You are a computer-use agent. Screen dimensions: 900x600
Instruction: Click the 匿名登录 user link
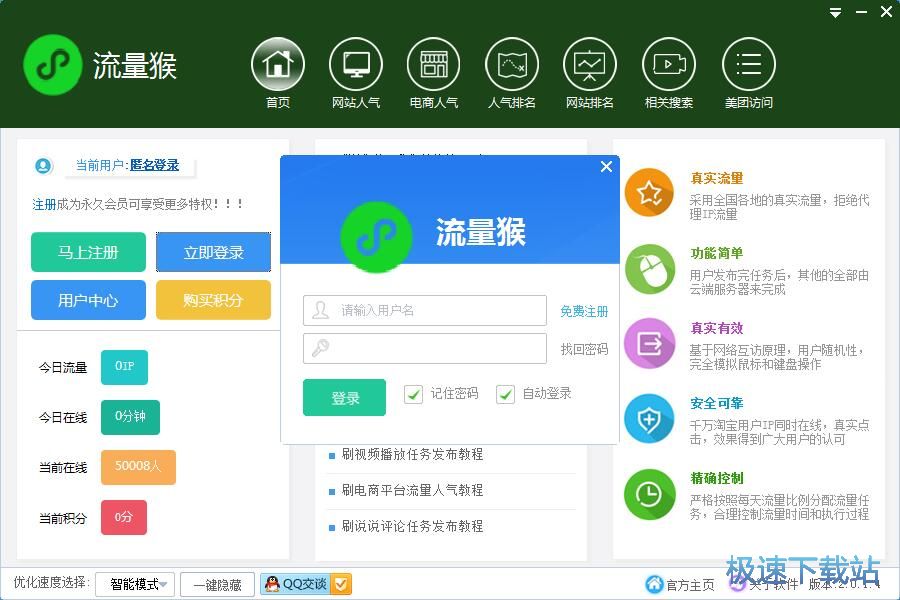point(154,165)
